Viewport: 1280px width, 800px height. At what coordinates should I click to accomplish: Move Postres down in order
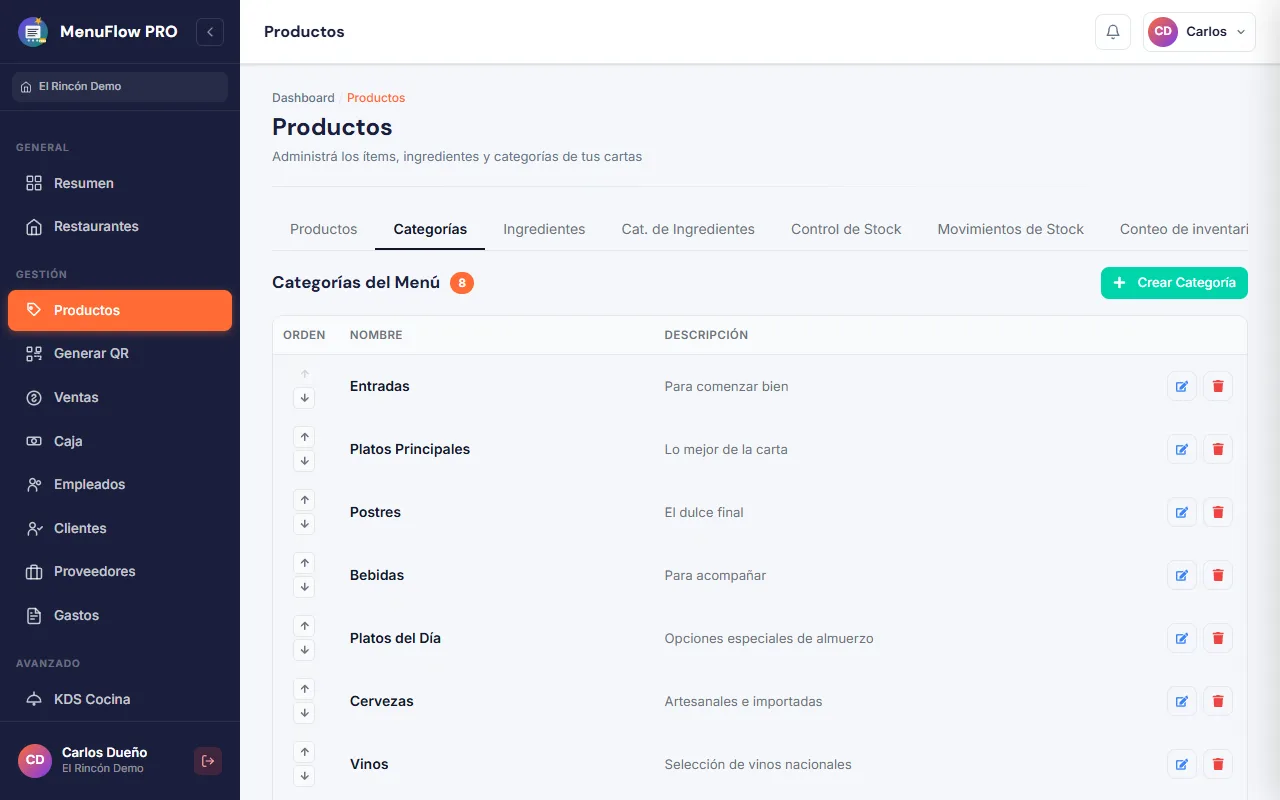click(x=305, y=524)
